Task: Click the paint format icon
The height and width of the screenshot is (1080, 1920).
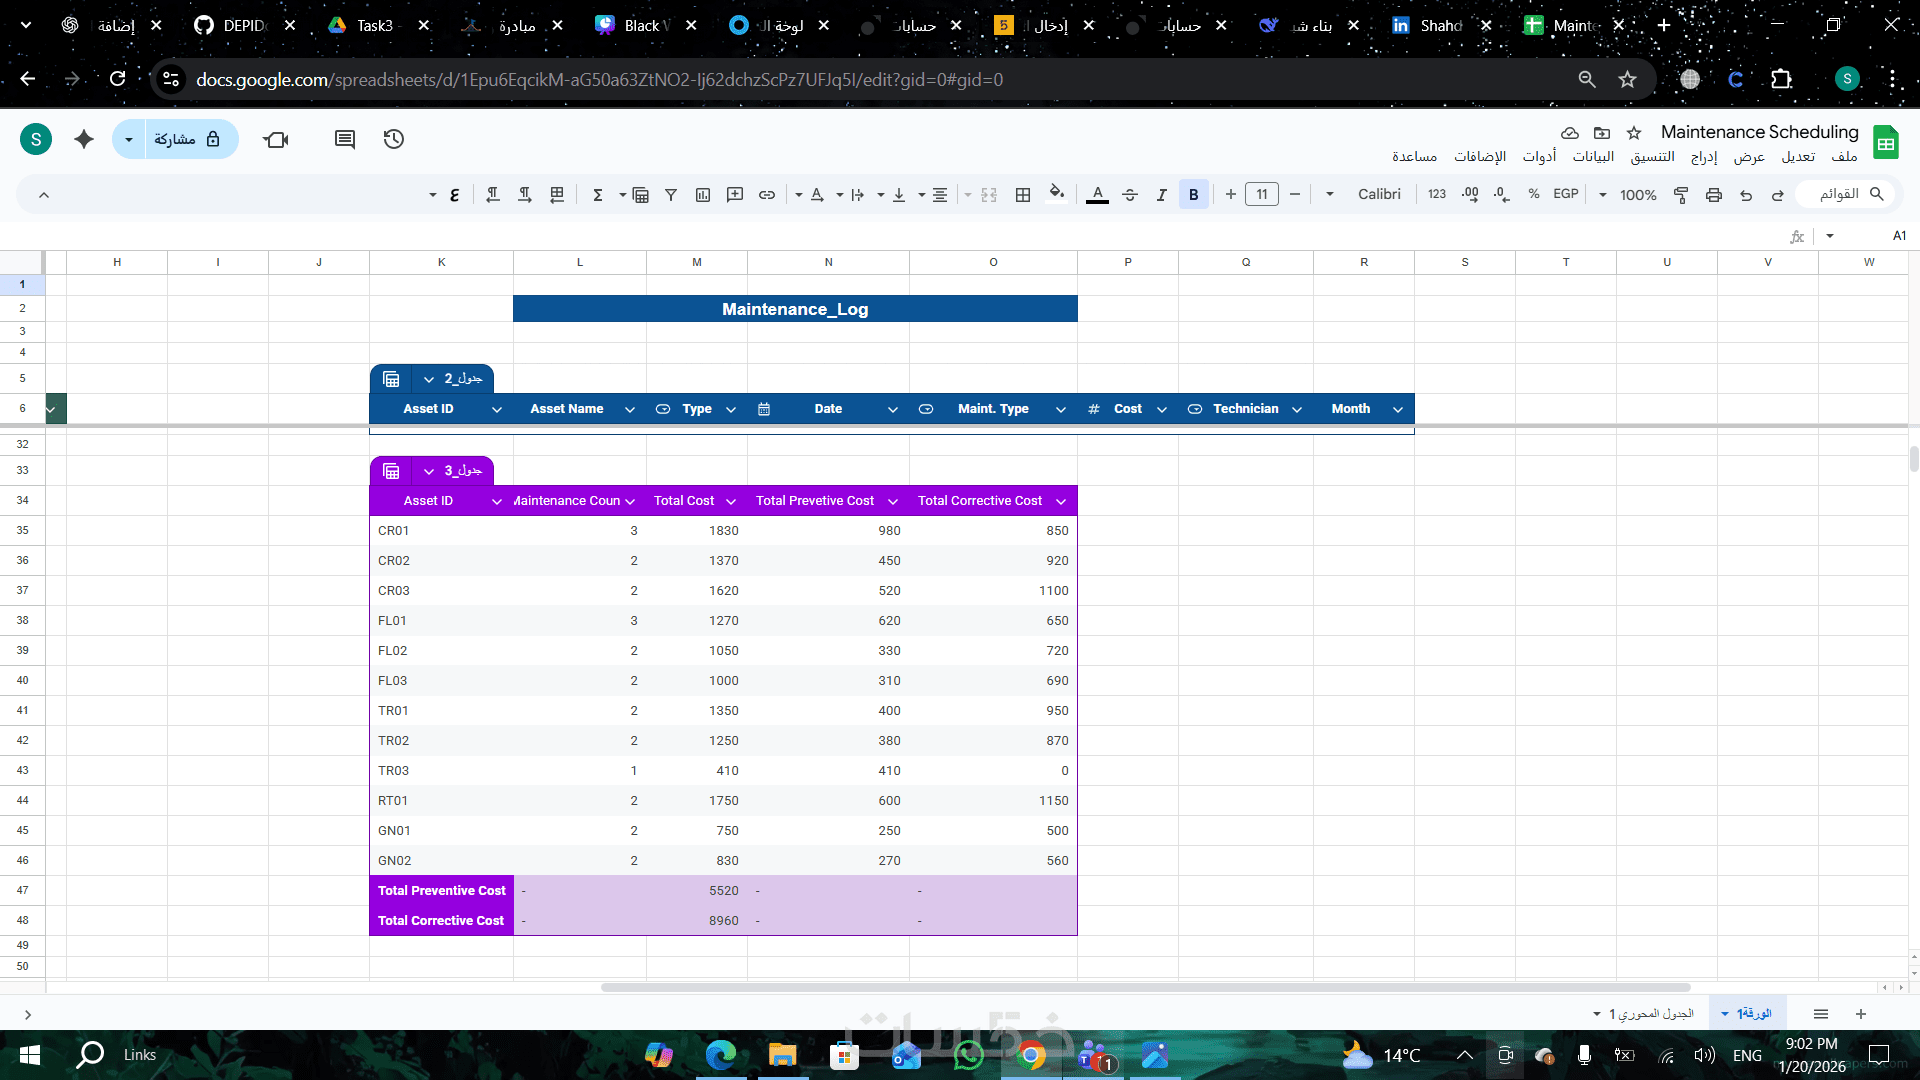Action: tap(1681, 195)
